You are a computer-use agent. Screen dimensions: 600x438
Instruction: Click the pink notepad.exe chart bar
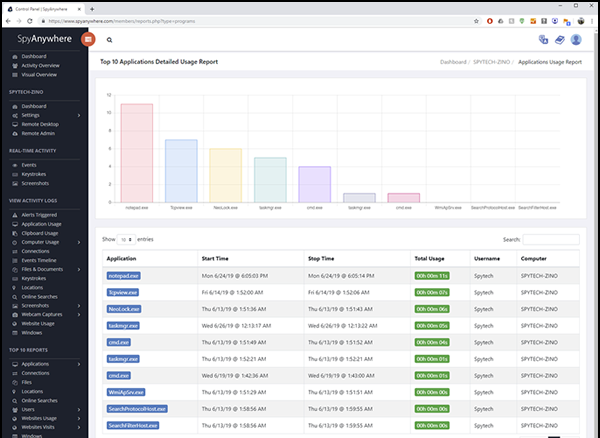pos(137,153)
